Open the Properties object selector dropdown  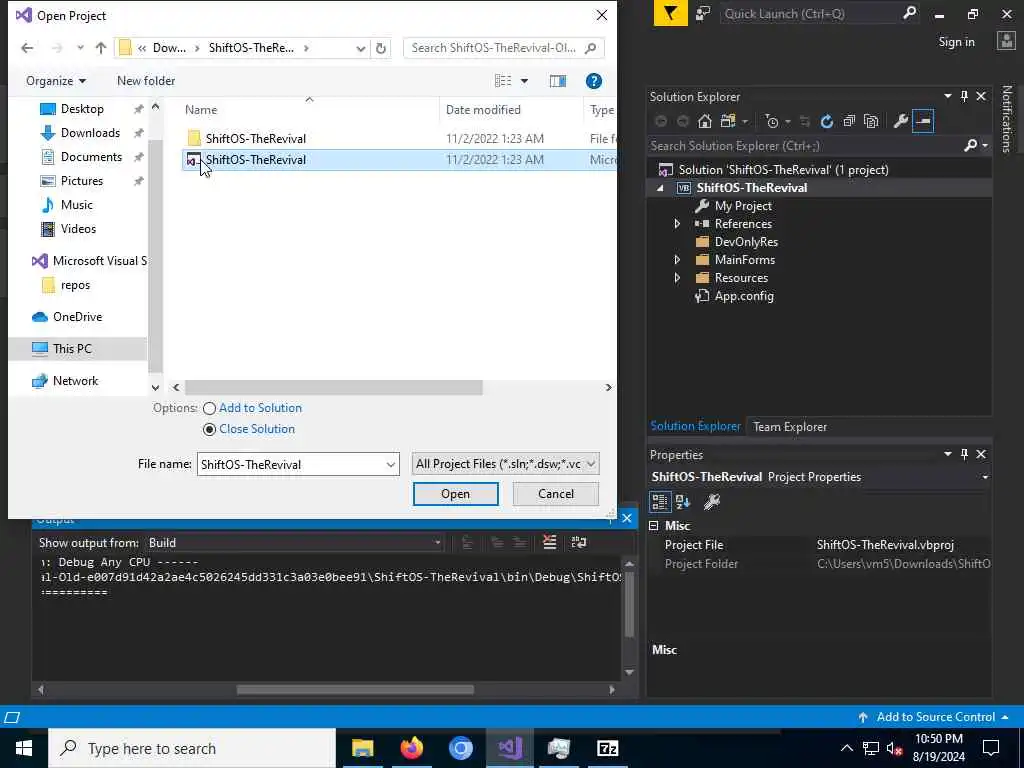coord(985,477)
